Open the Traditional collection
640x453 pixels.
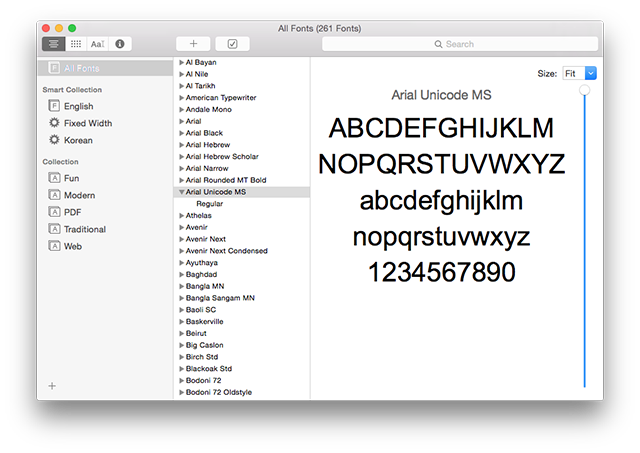(x=105, y=229)
